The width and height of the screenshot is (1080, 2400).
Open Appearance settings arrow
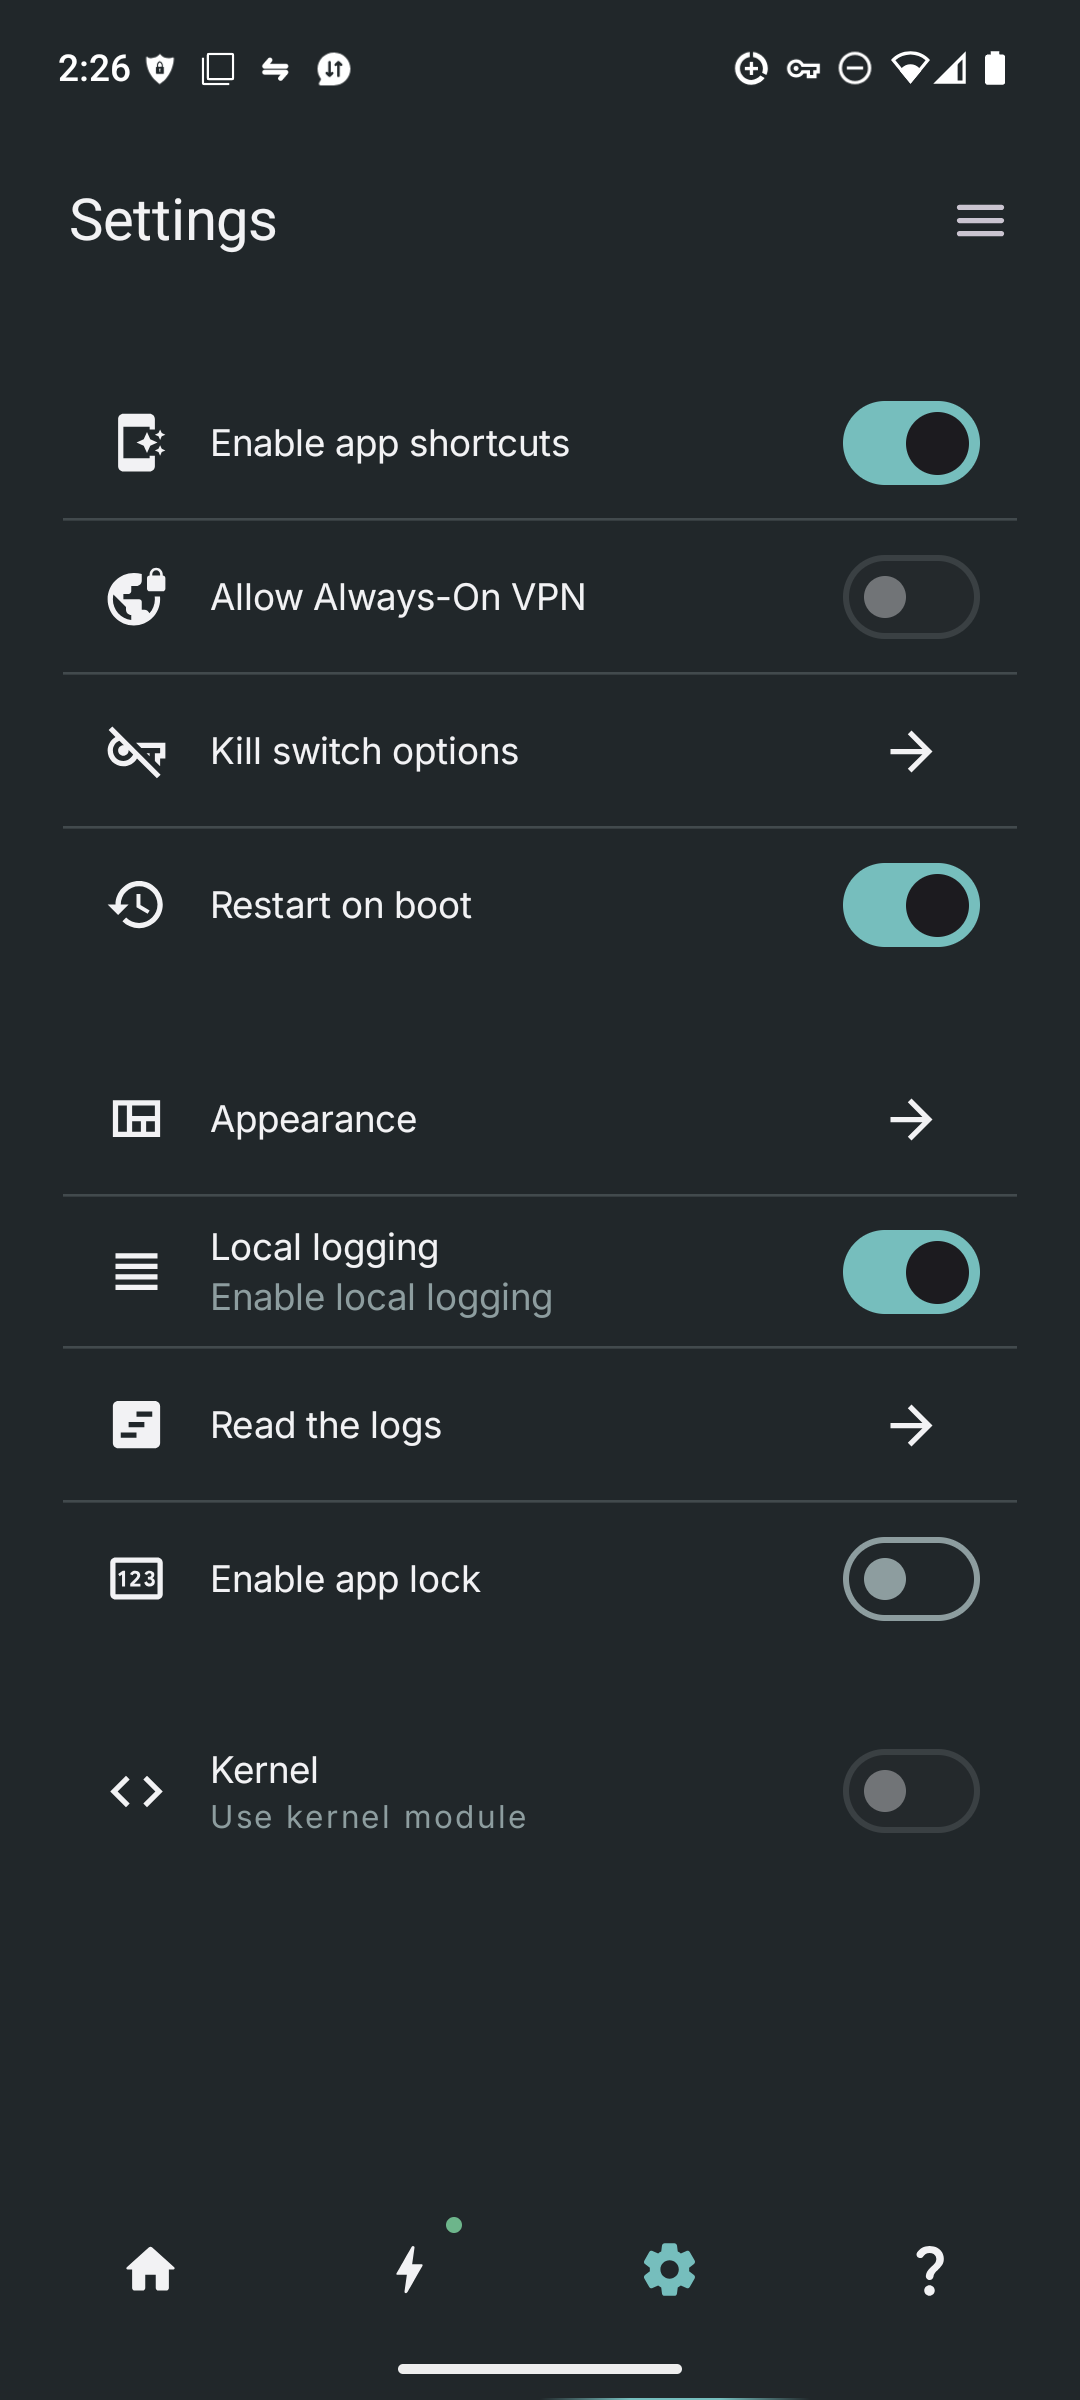click(910, 1119)
